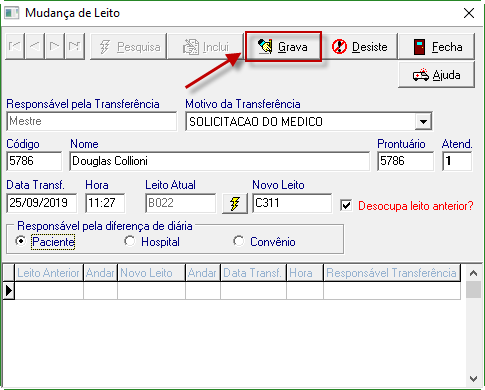Screen dimensions: 485x390
Task: Select the grid row indicator arrow
Action: (x=9, y=291)
